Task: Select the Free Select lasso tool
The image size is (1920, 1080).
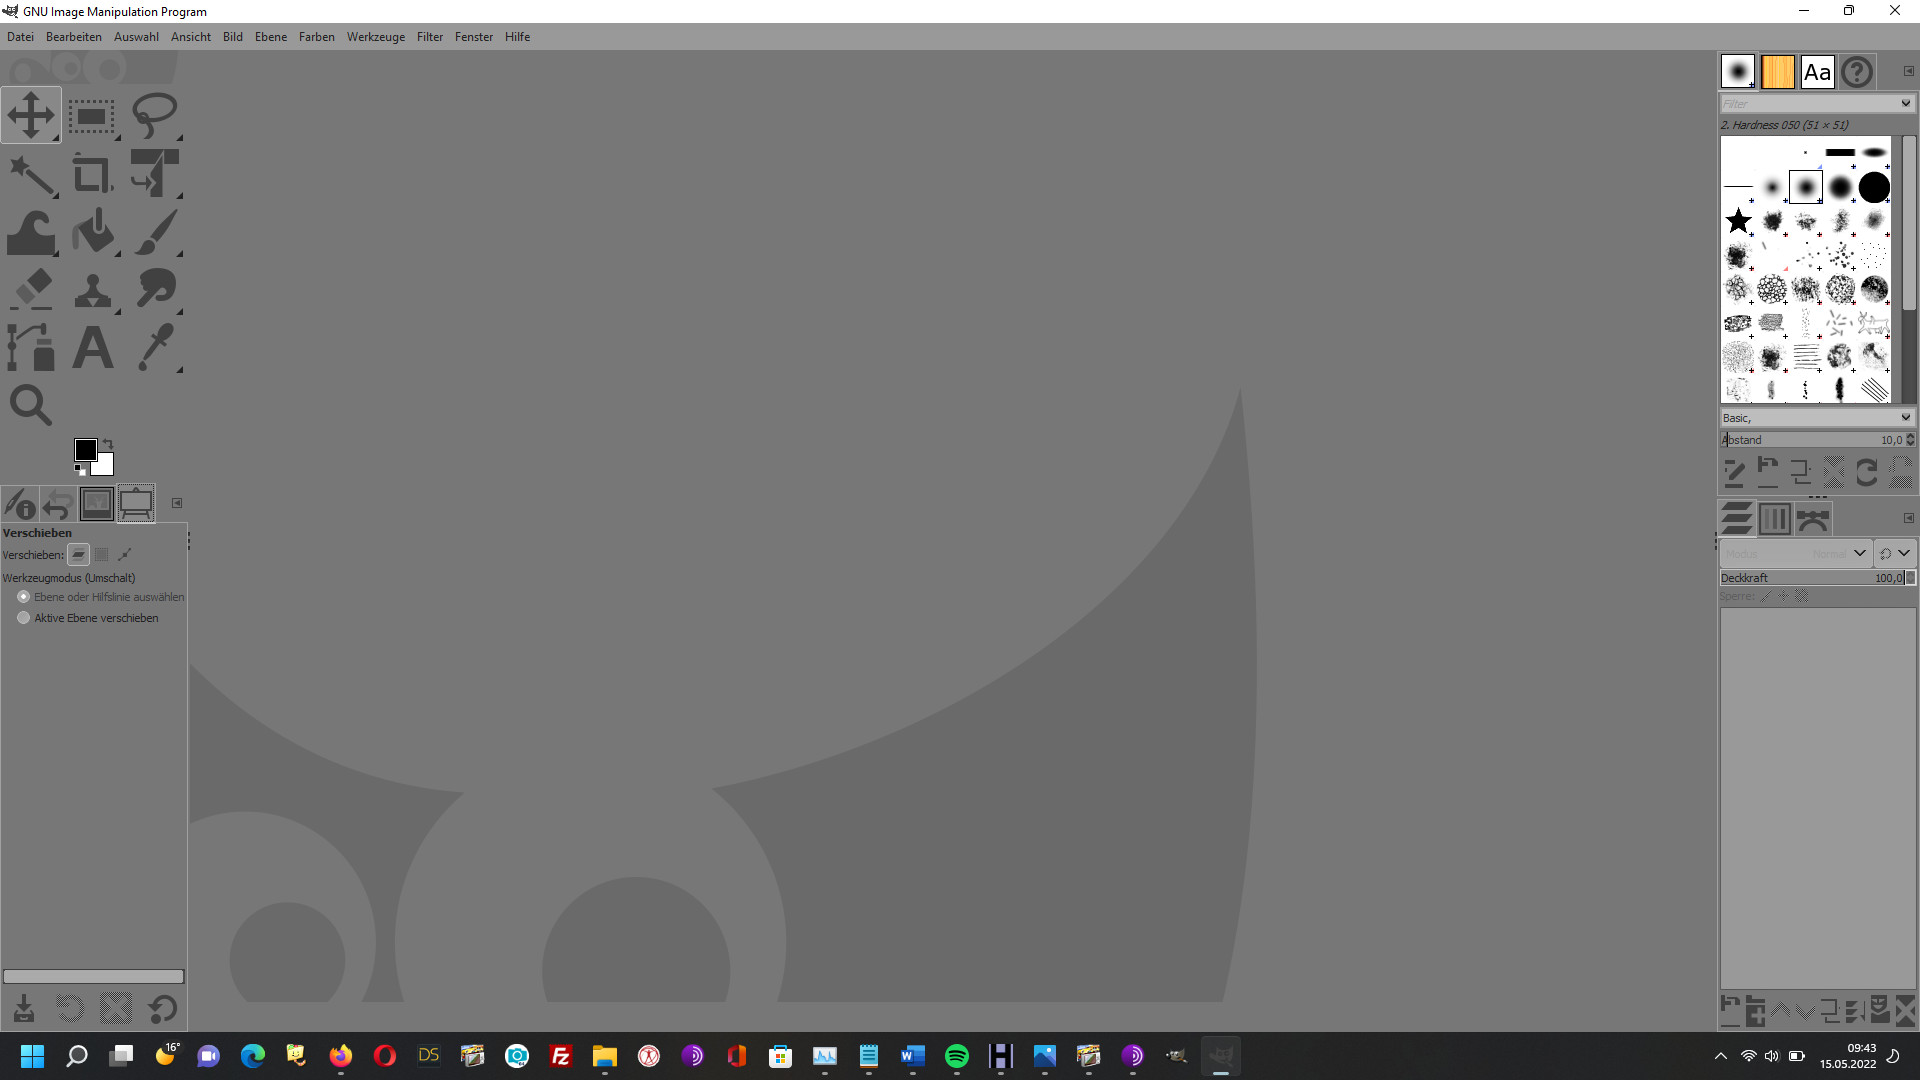Action: 154,116
